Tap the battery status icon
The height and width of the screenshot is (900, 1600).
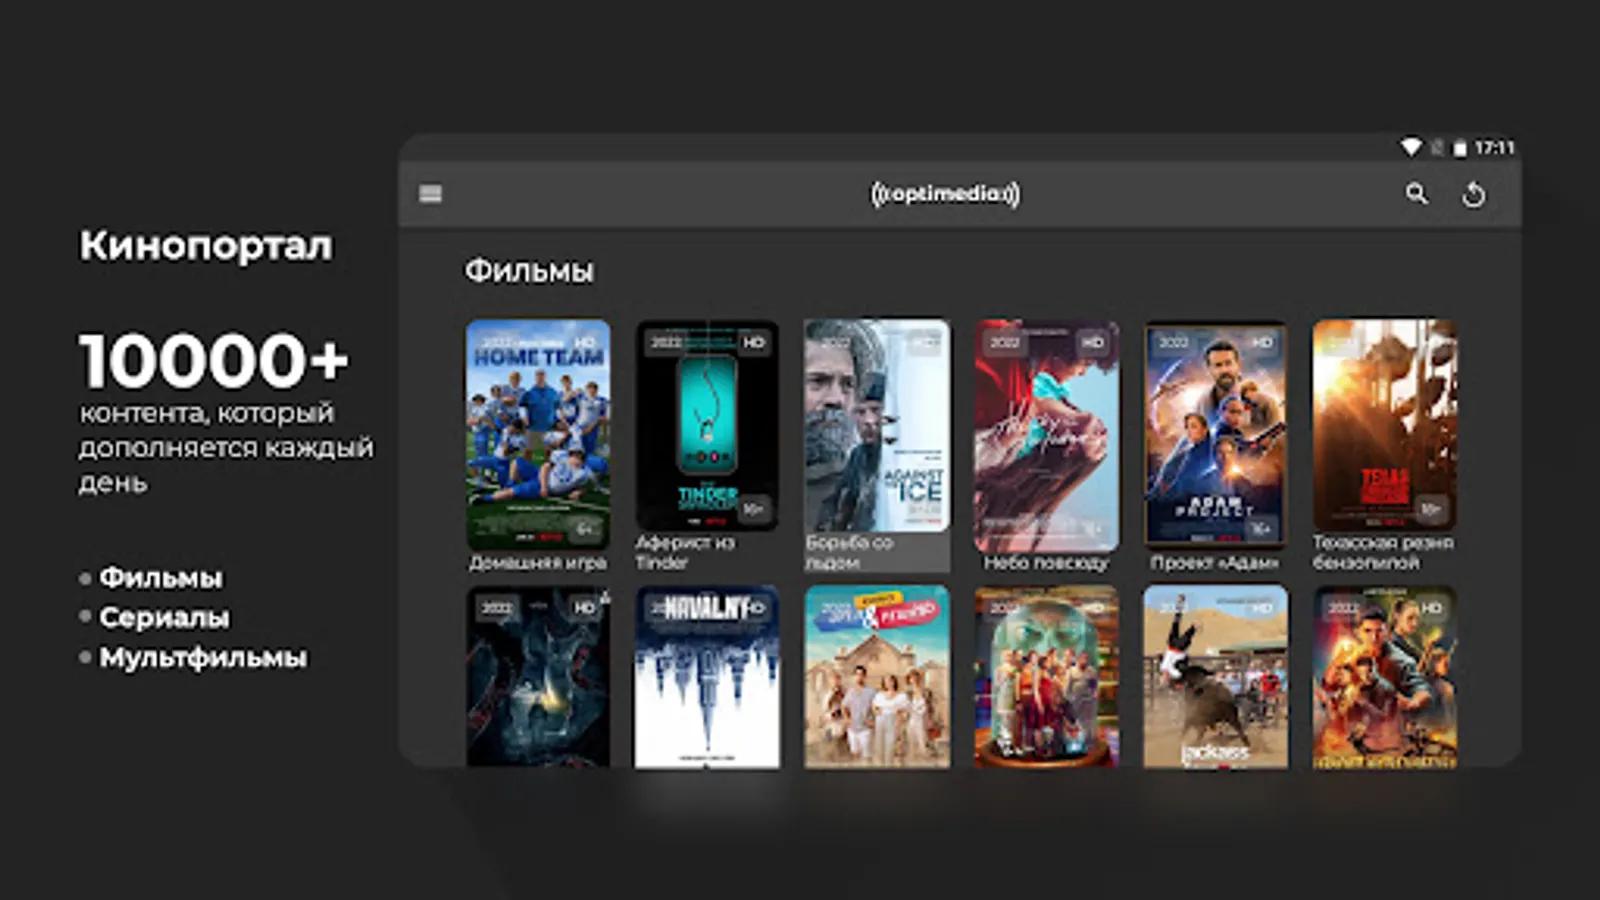[x=1460, y=148]
